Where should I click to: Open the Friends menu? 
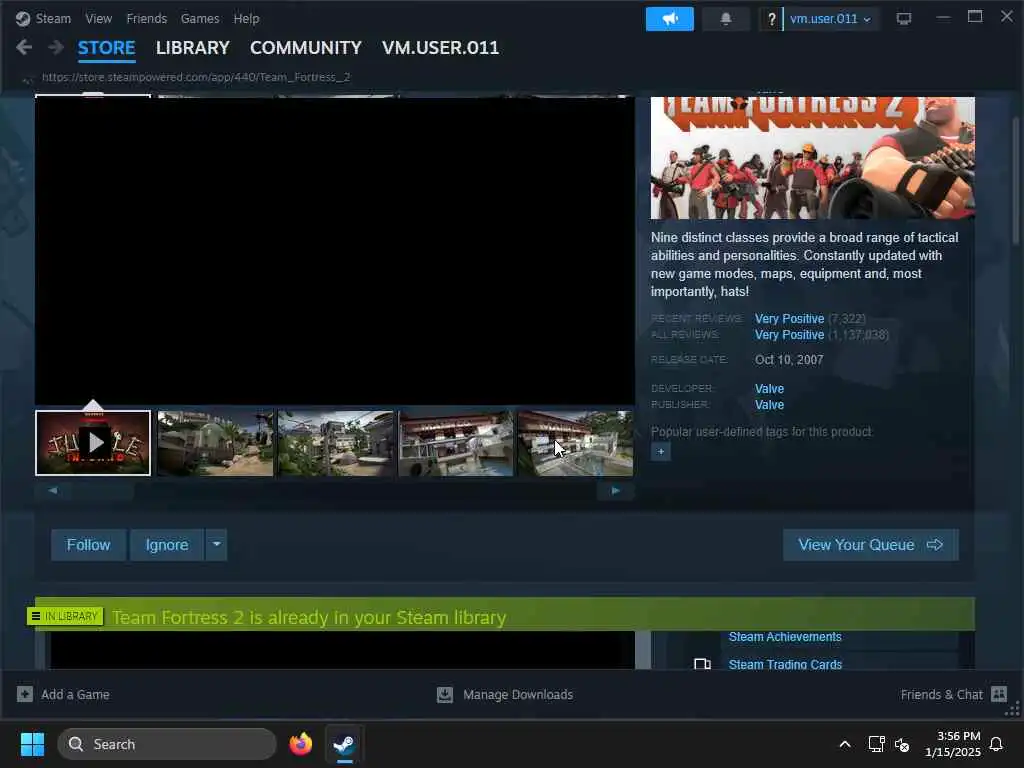(146, 18)
